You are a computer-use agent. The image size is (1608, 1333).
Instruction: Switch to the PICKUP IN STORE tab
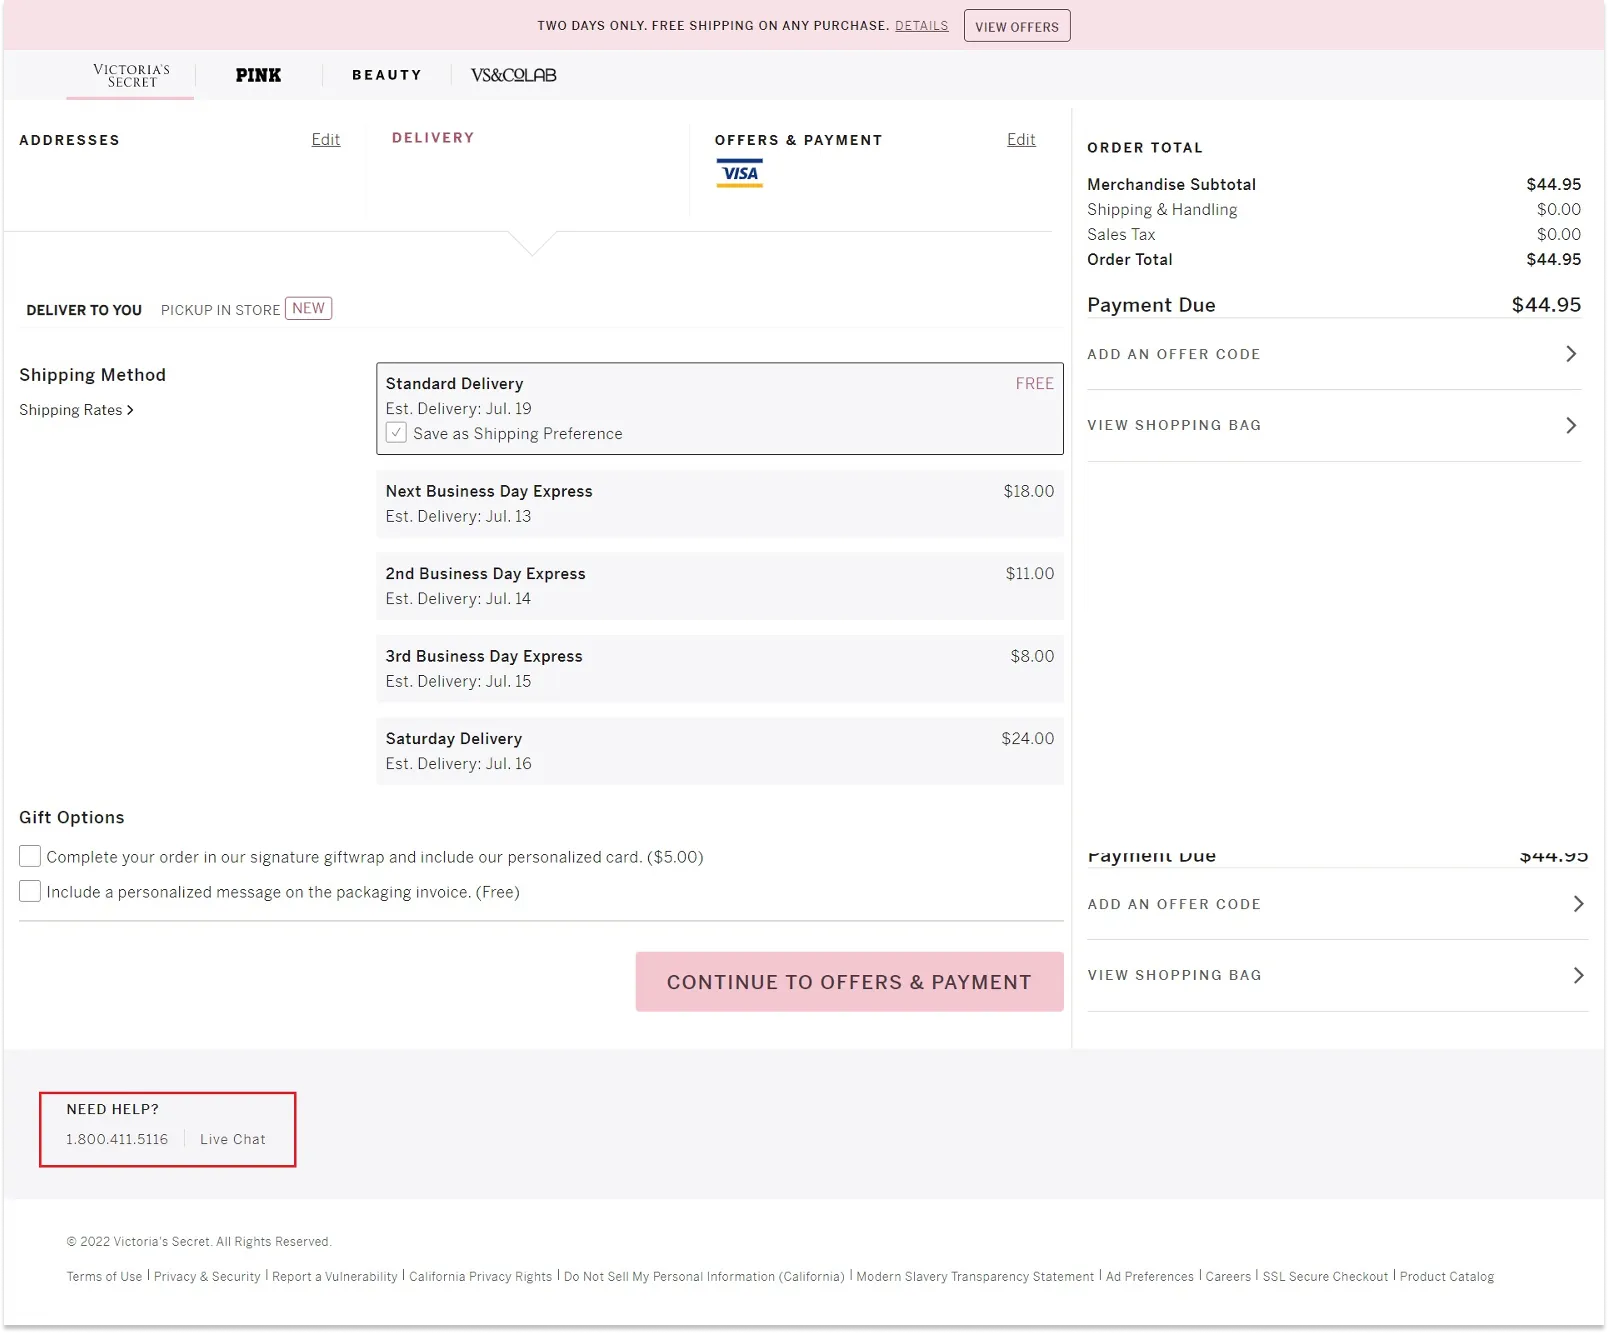pos(221,310)
